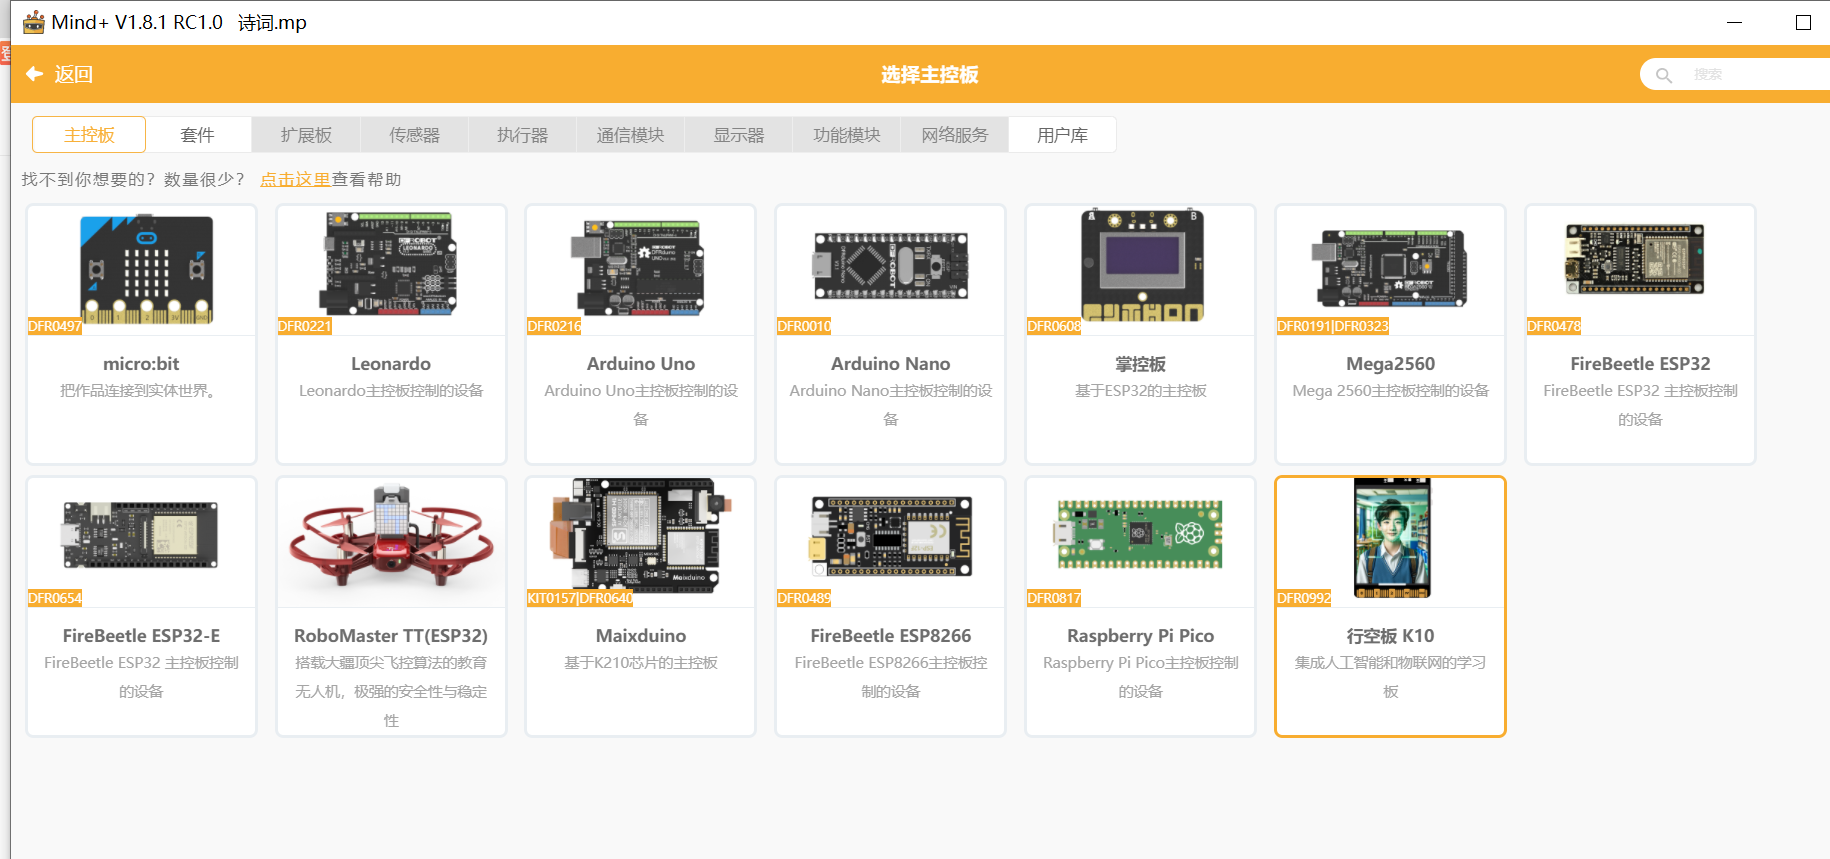Select the Arduino Uno board image

click(x=640, y=268)
